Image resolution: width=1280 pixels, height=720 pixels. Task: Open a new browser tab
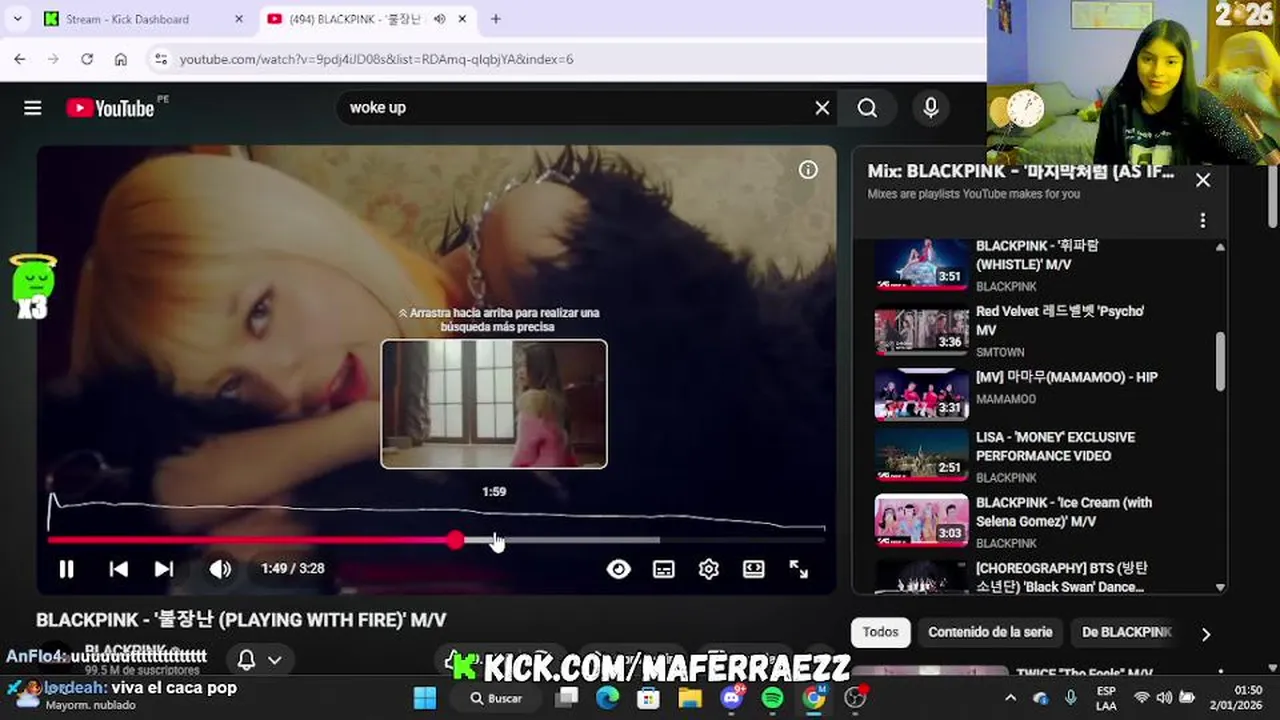[x=495, y=19]
